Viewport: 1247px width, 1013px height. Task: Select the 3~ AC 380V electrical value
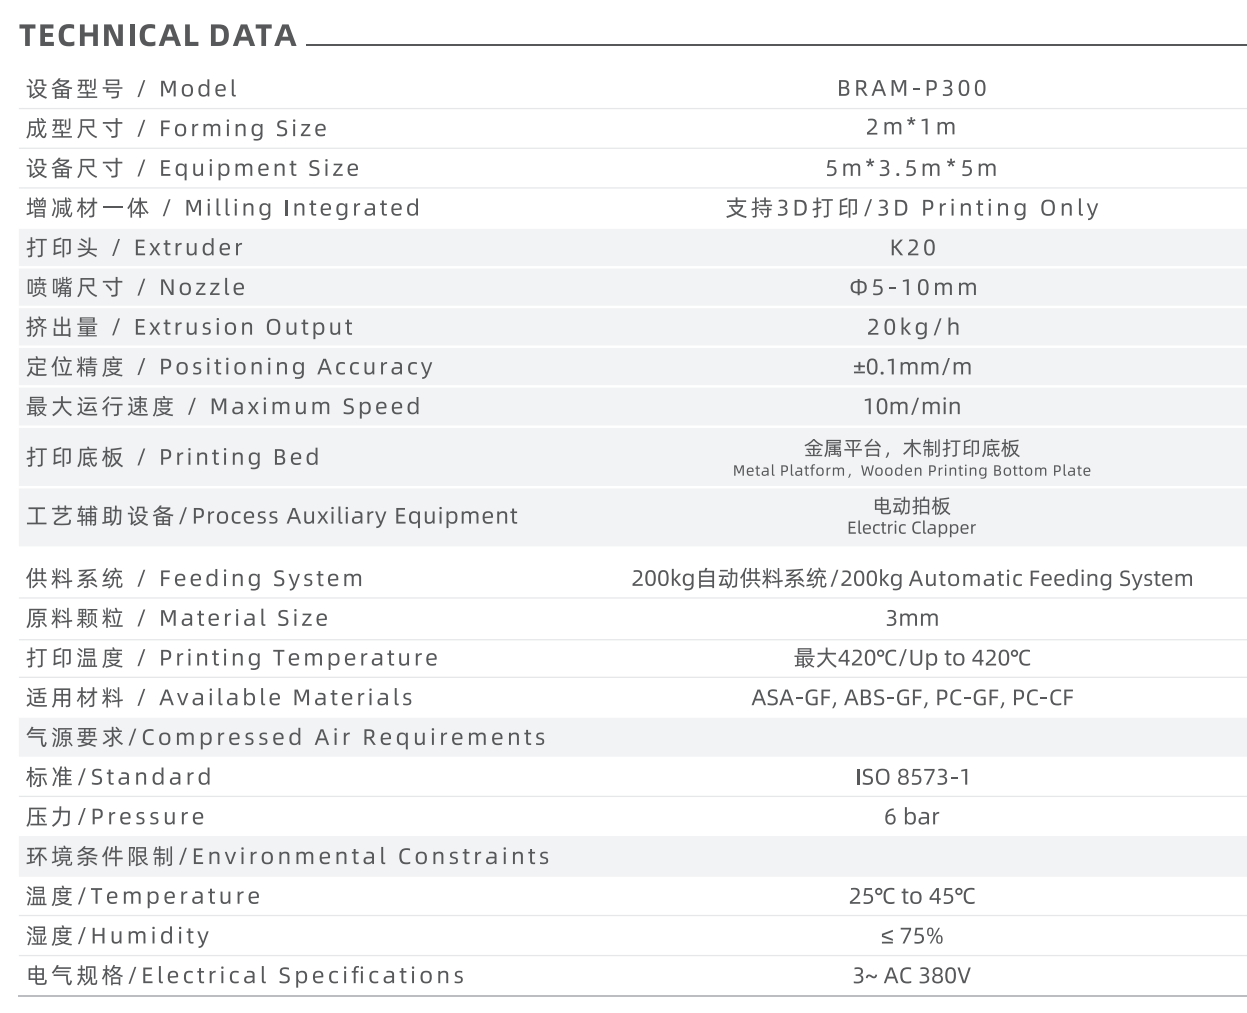click(x=912, y=975)
